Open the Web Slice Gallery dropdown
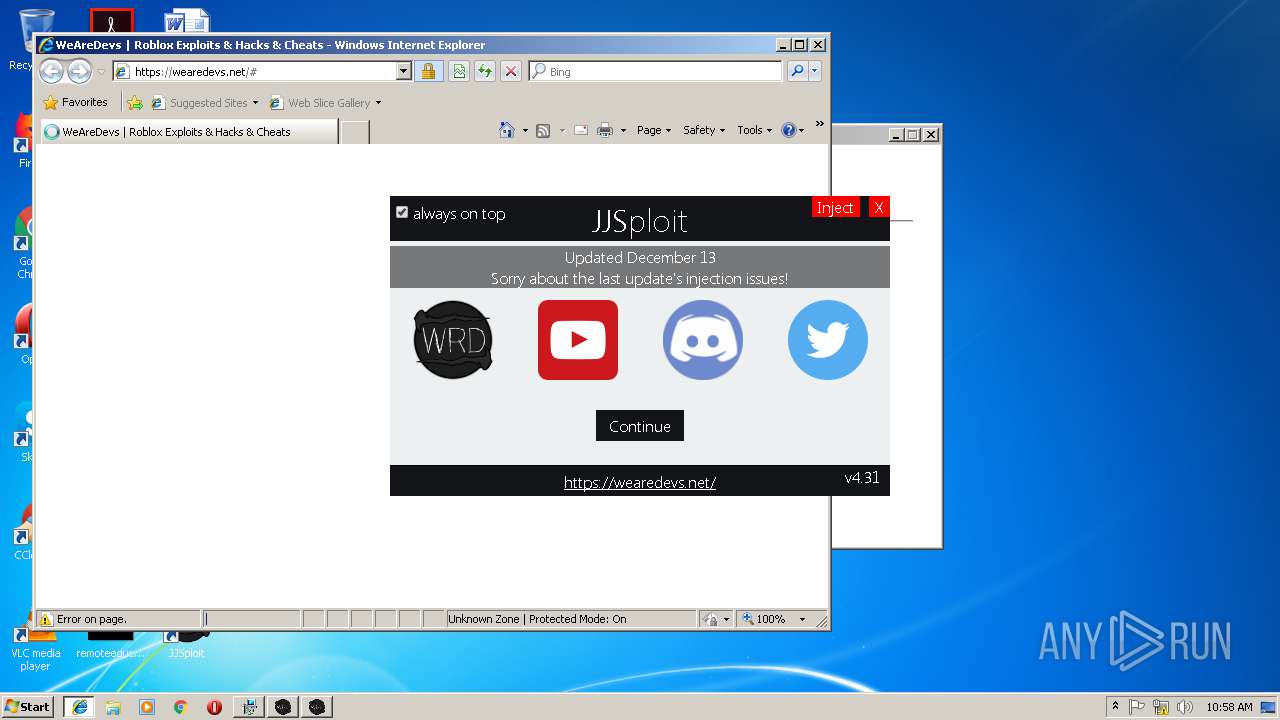Viewport: 1280px width, 720px height. point(326,103)
